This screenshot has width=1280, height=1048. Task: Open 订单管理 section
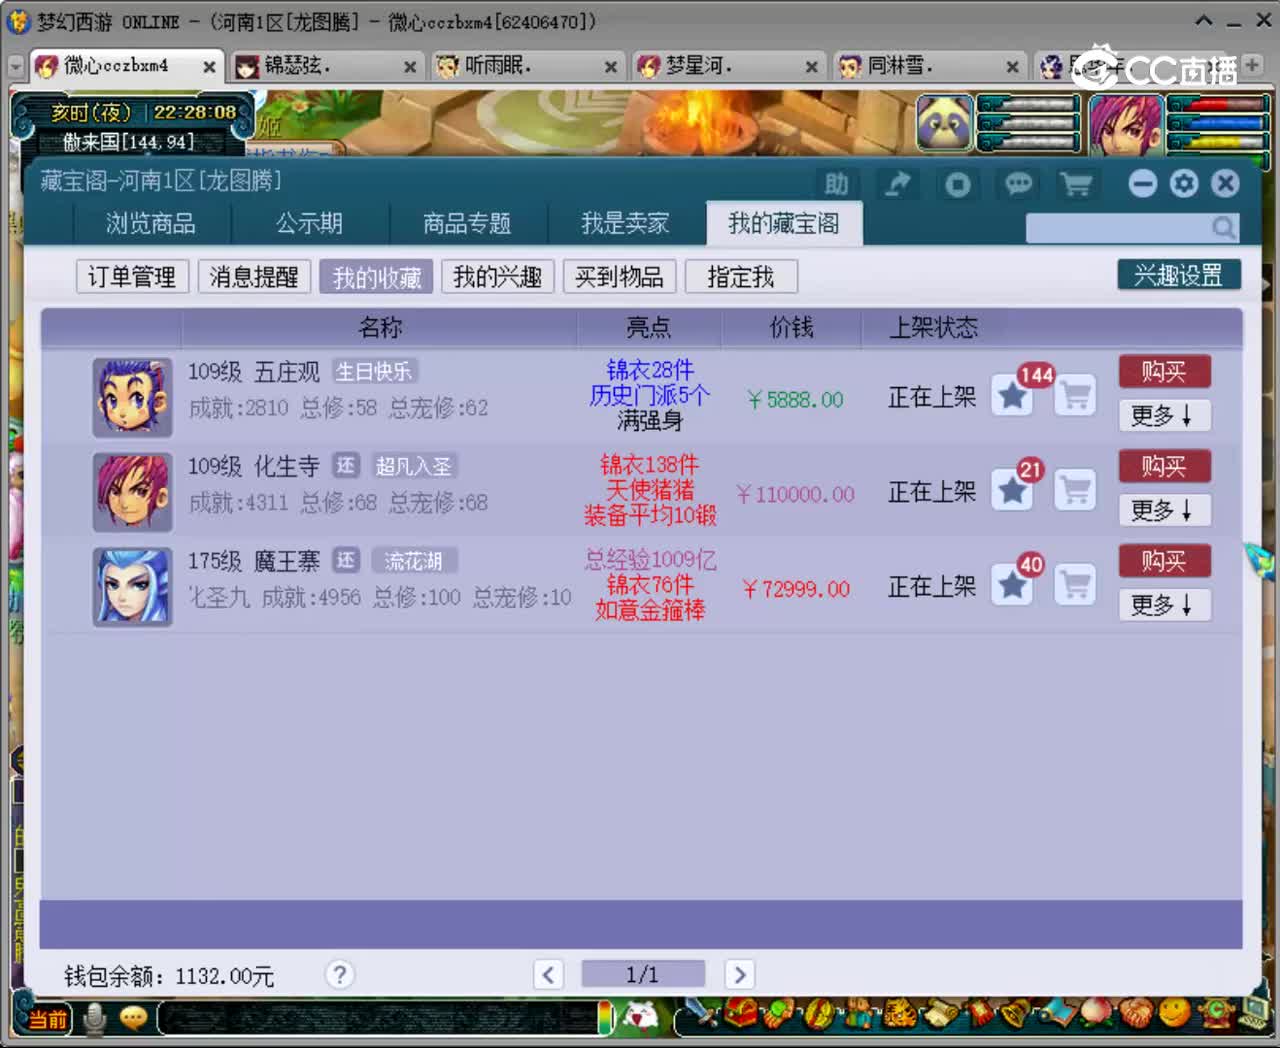132,276
